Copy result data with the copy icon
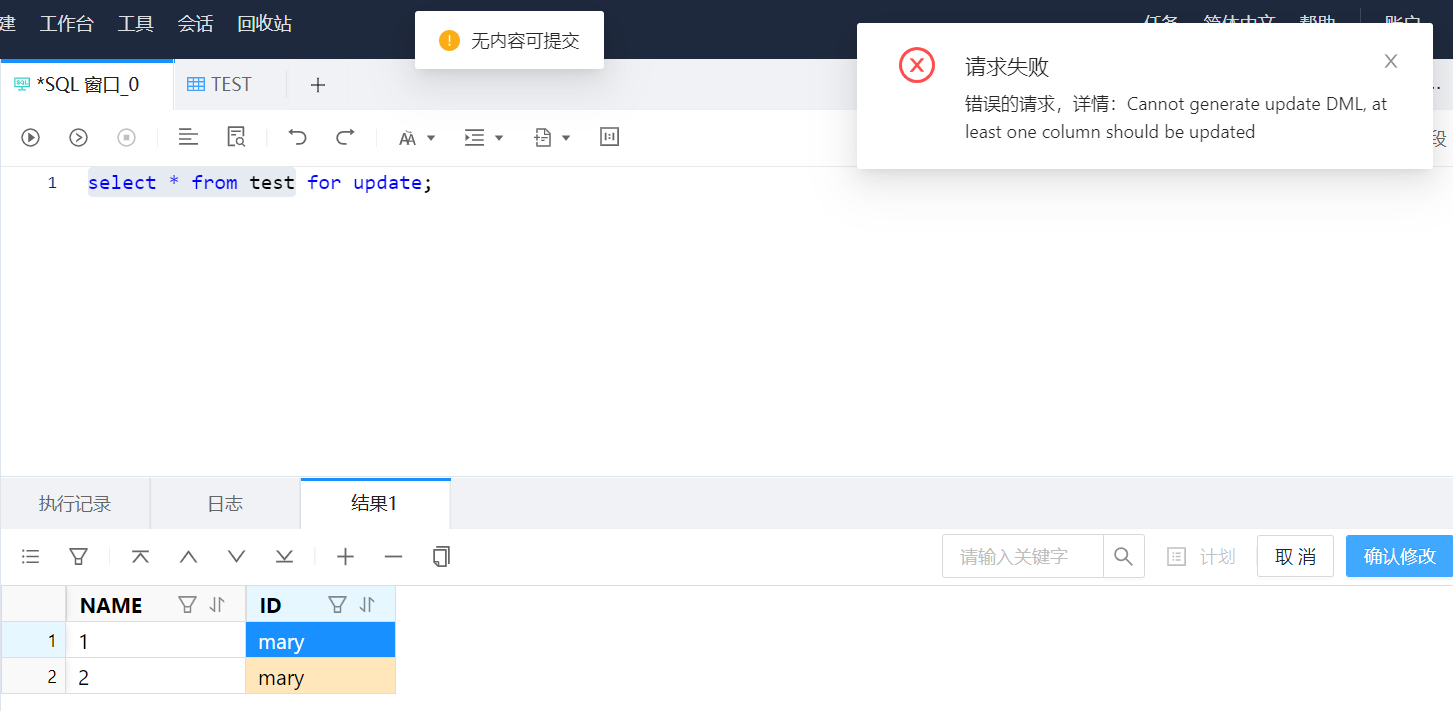Viewport: 1453px width, 711px height. tap(441, 556)
